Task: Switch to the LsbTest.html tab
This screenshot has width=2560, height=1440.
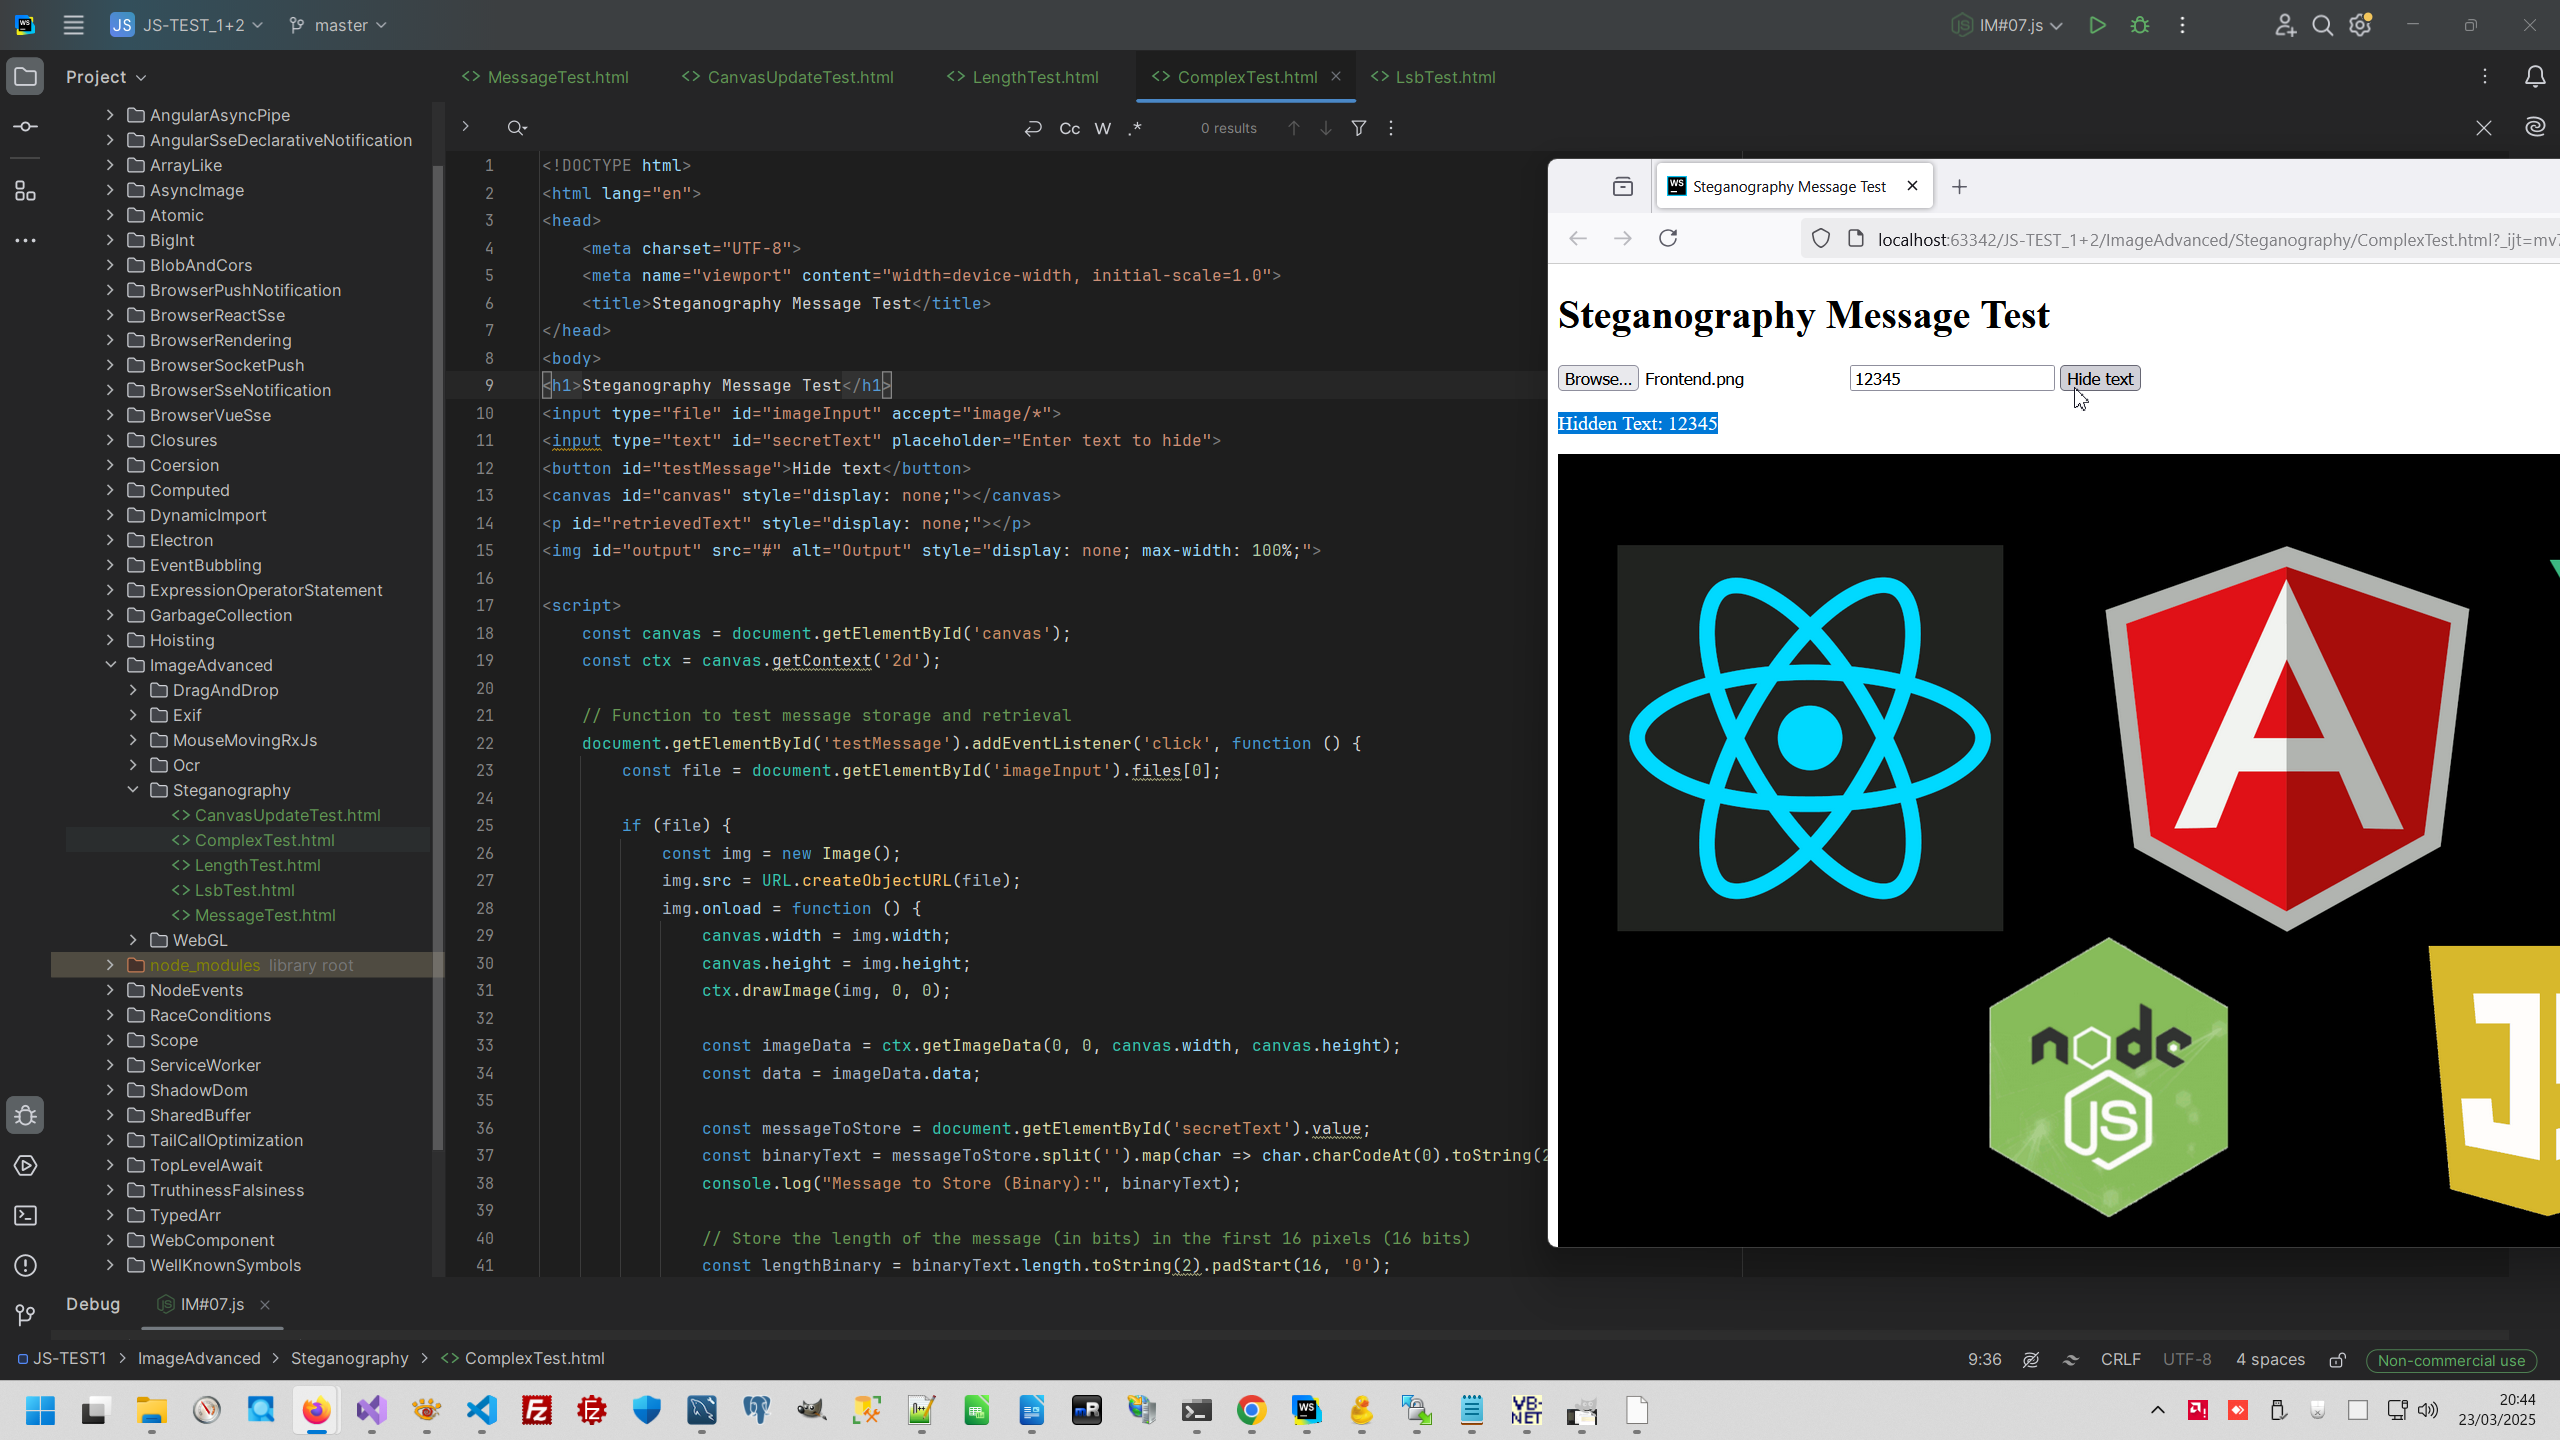Action: point(1444,77)
